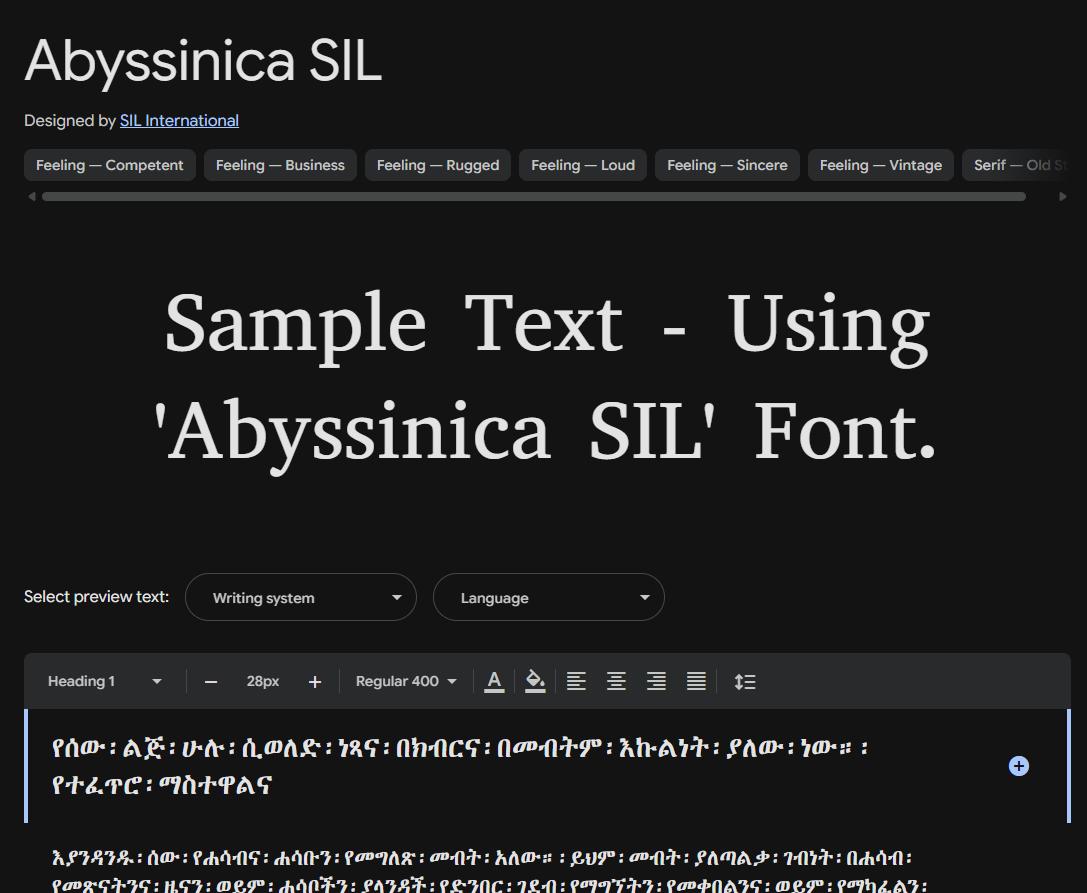Select the Serif — Old Style tag
Viewport: 1087px width, 893px height.
point(1017,165)
